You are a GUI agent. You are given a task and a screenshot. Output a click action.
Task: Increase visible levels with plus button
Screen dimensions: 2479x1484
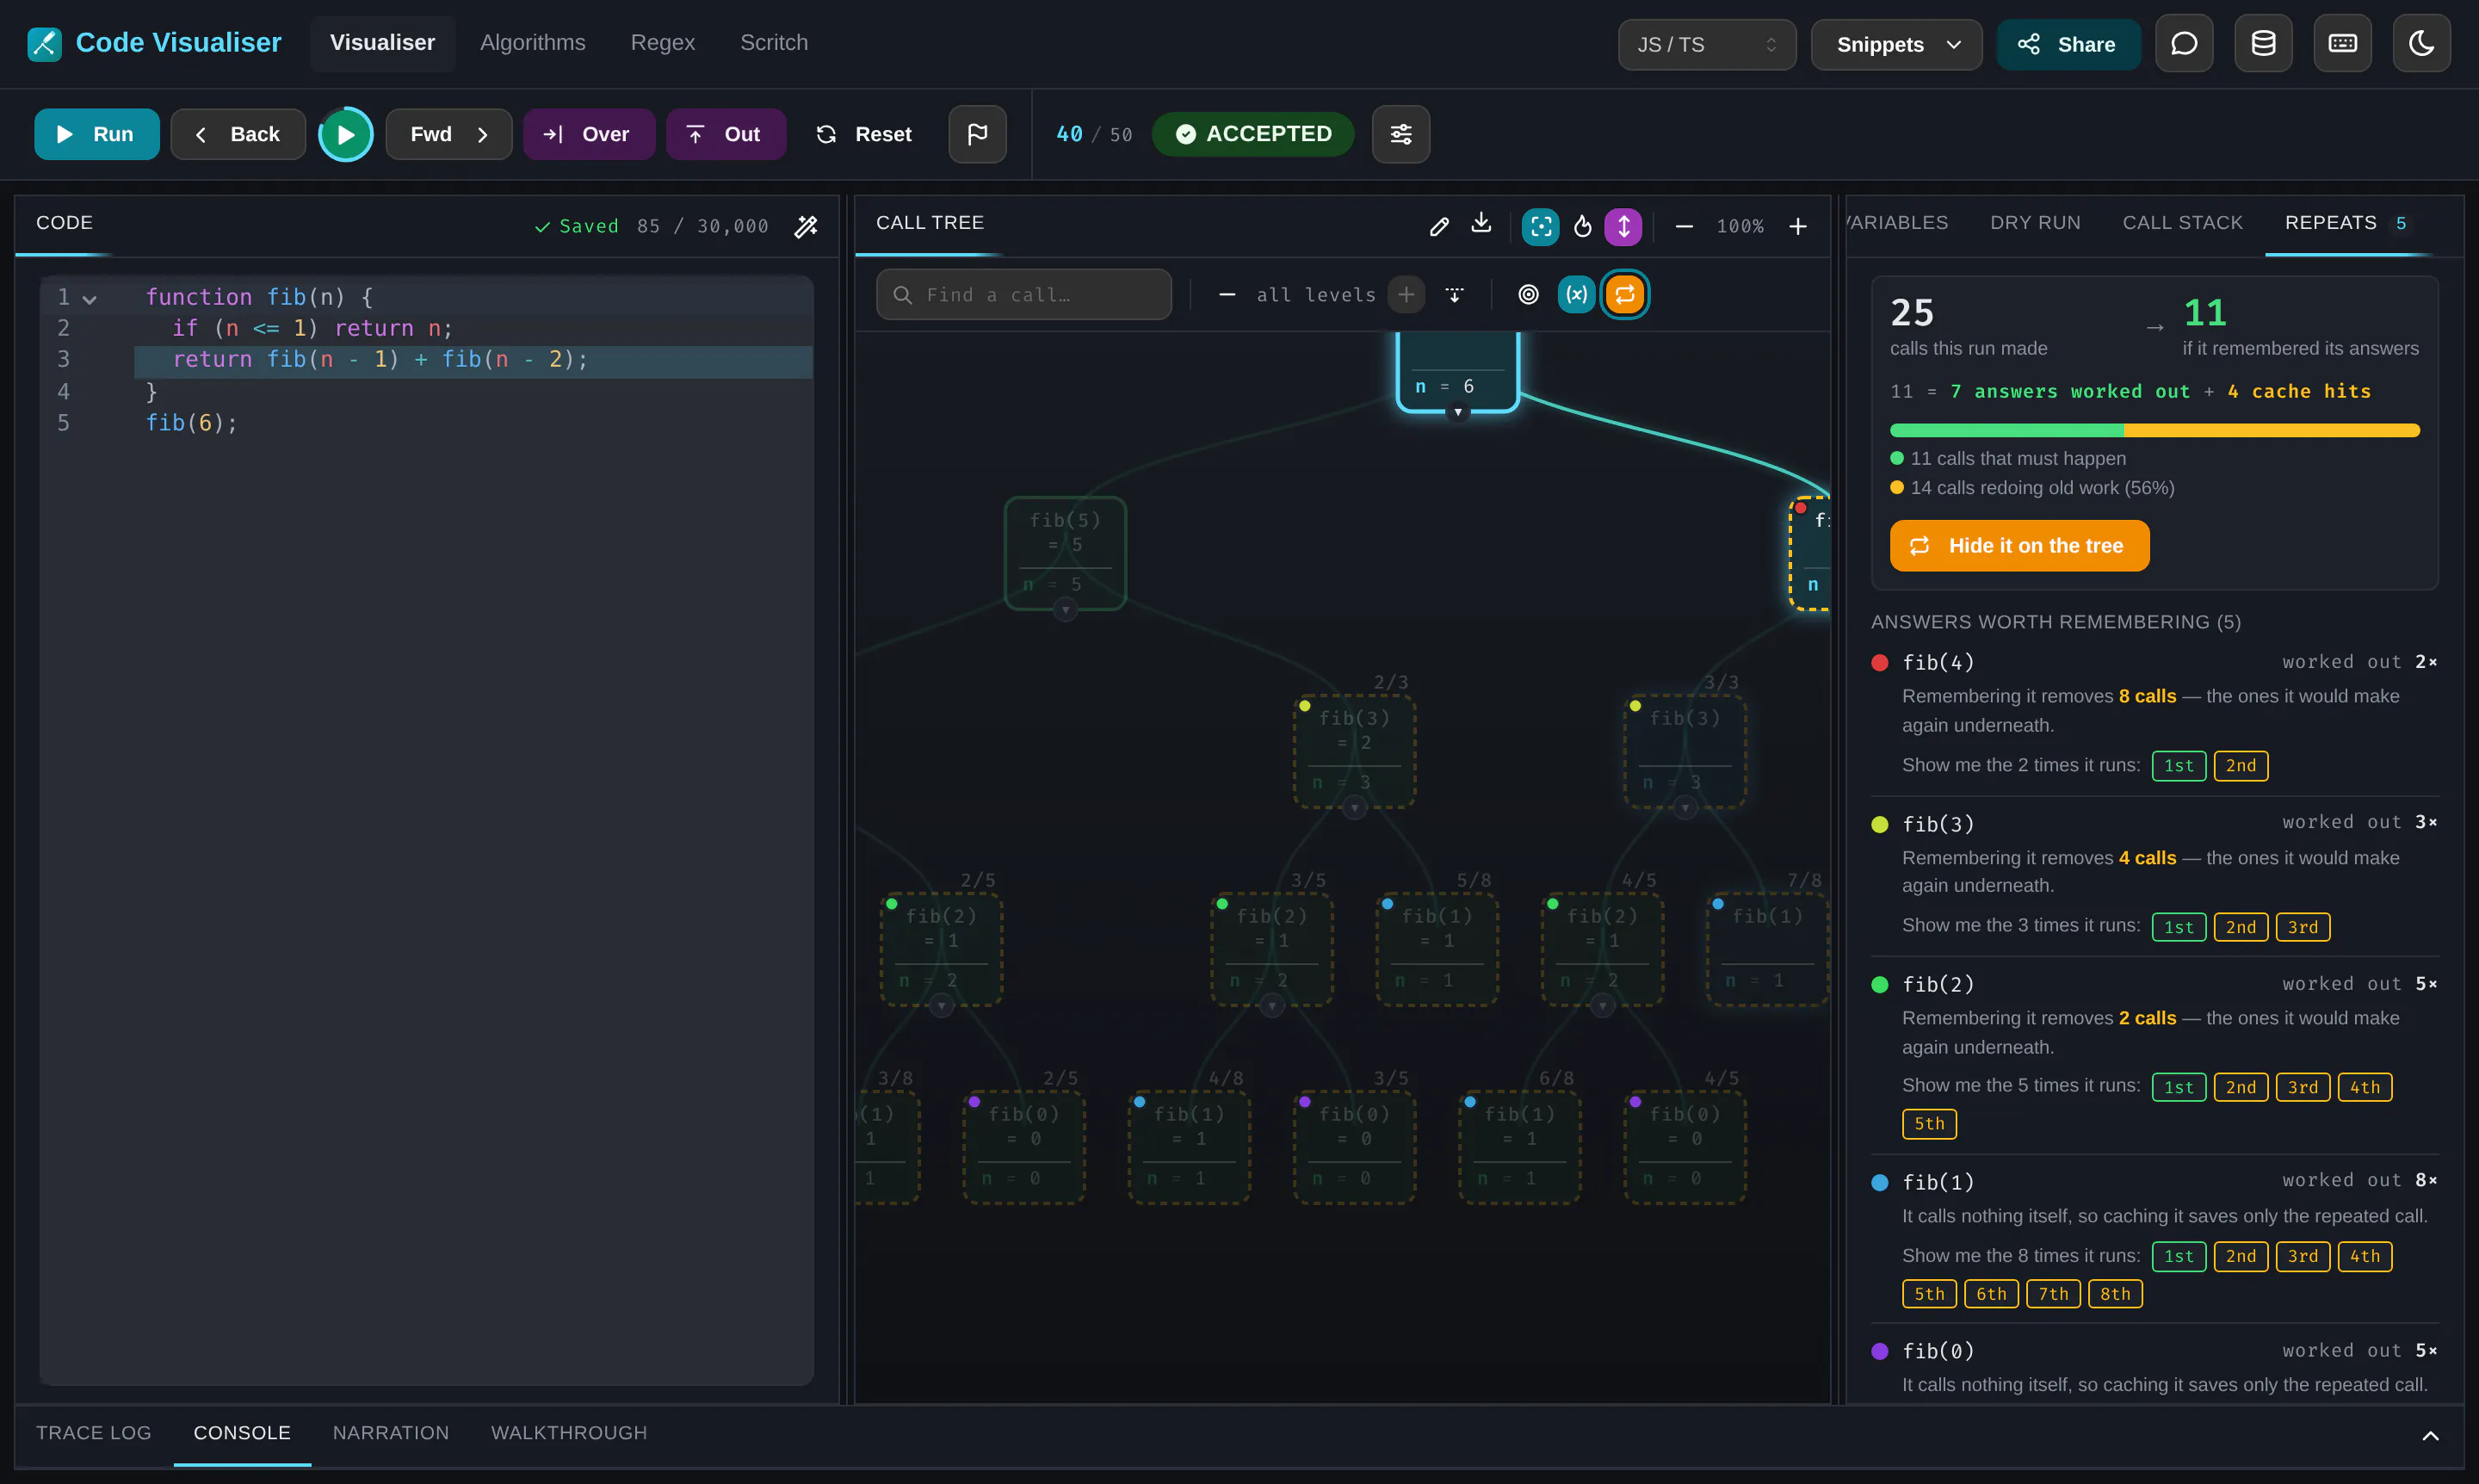click(x=1406, y=294)
